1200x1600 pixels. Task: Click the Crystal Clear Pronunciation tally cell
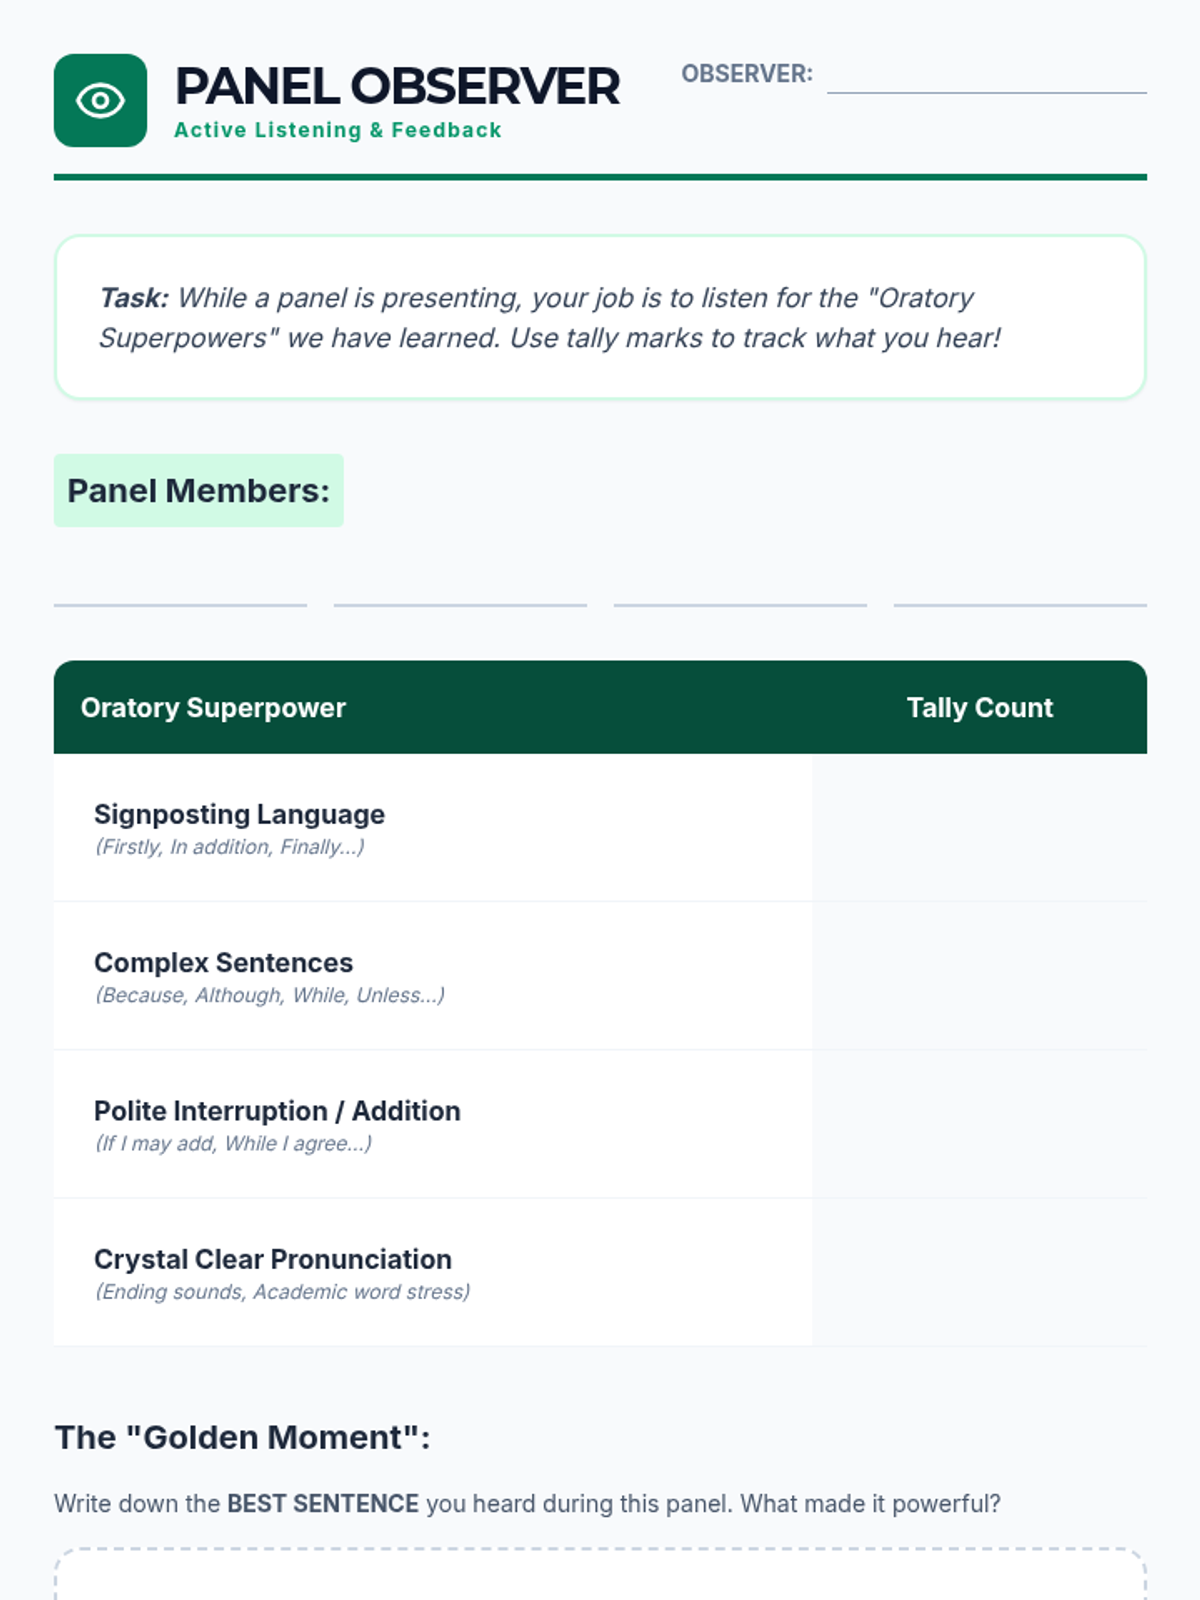(x=979, y=1272)
